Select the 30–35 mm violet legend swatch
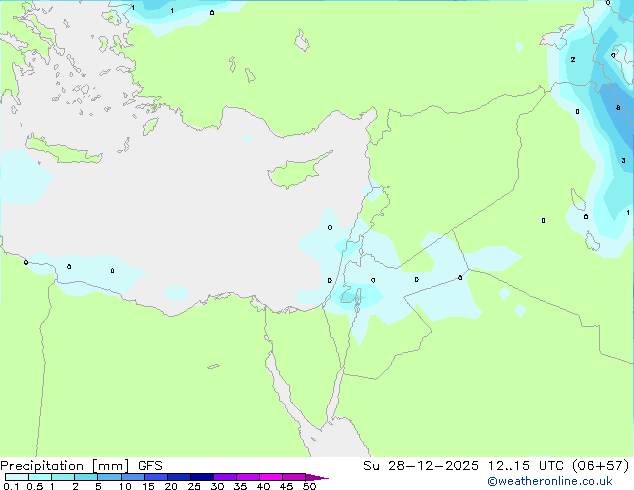 pos(225,477)
